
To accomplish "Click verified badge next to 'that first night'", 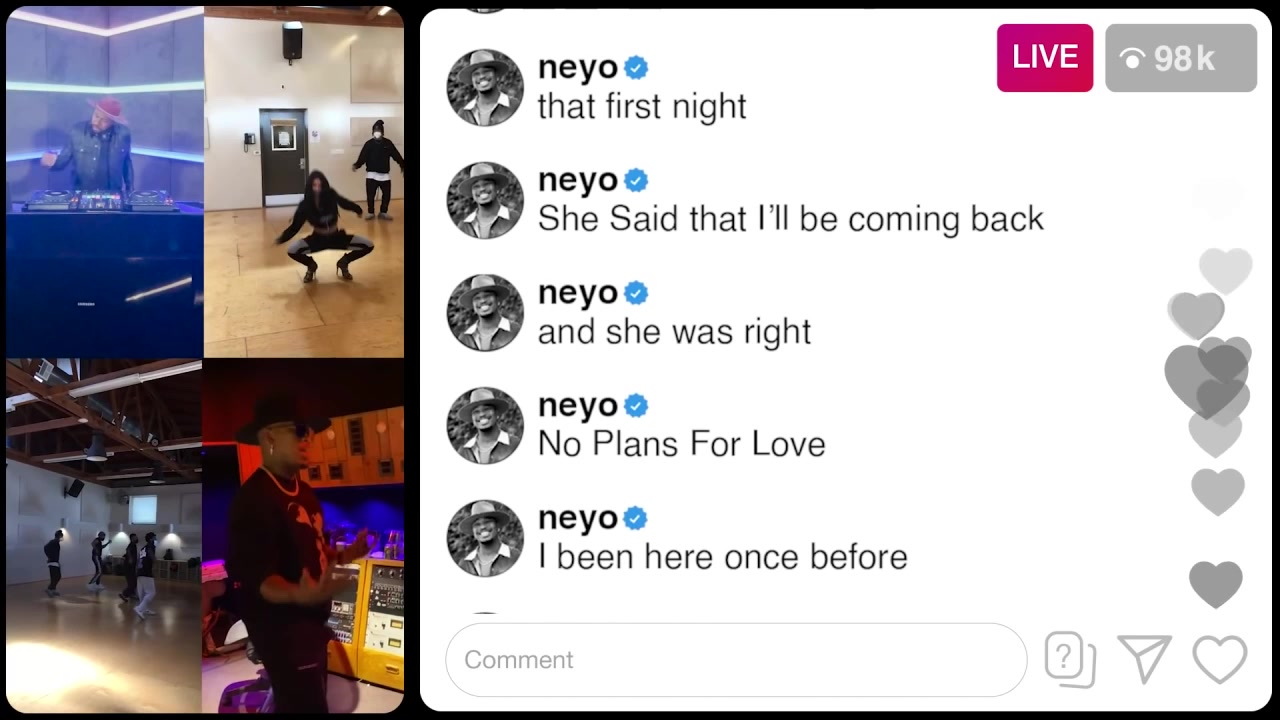I will point(636,68).
